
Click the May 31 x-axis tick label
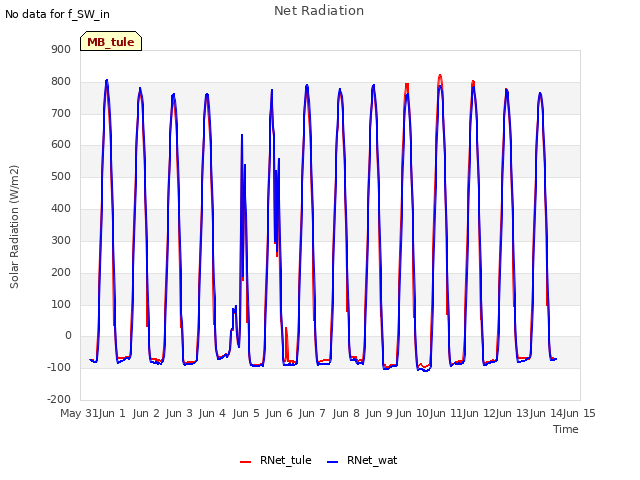click(79, 413)
